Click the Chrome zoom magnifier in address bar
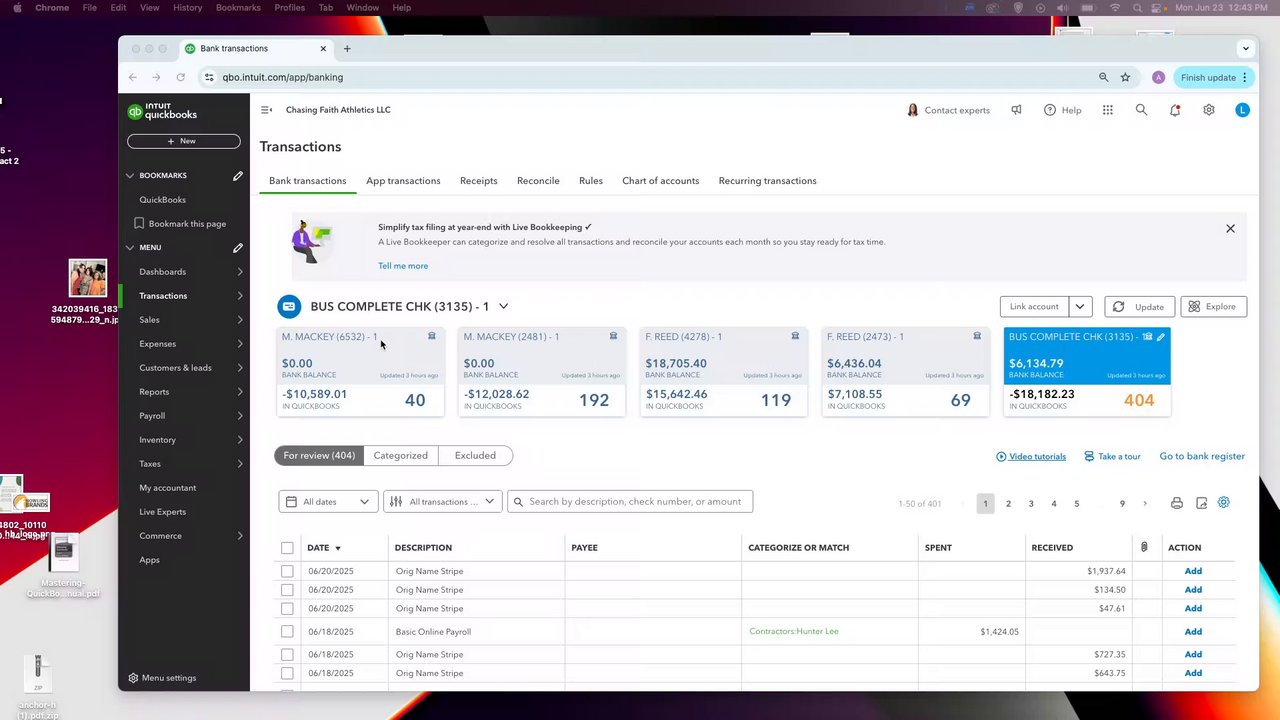 (x=1103, y=77)
